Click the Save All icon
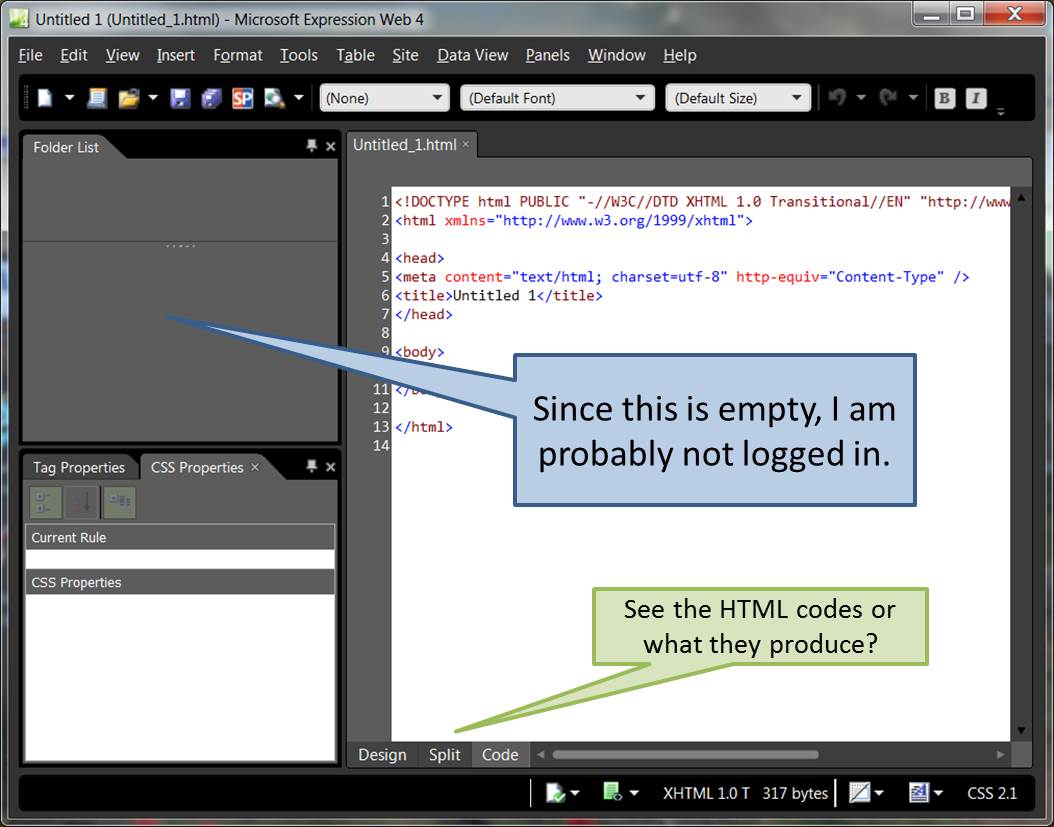Image resolution: width=1054 pixels, height=827 pixels. pos(211,98)
